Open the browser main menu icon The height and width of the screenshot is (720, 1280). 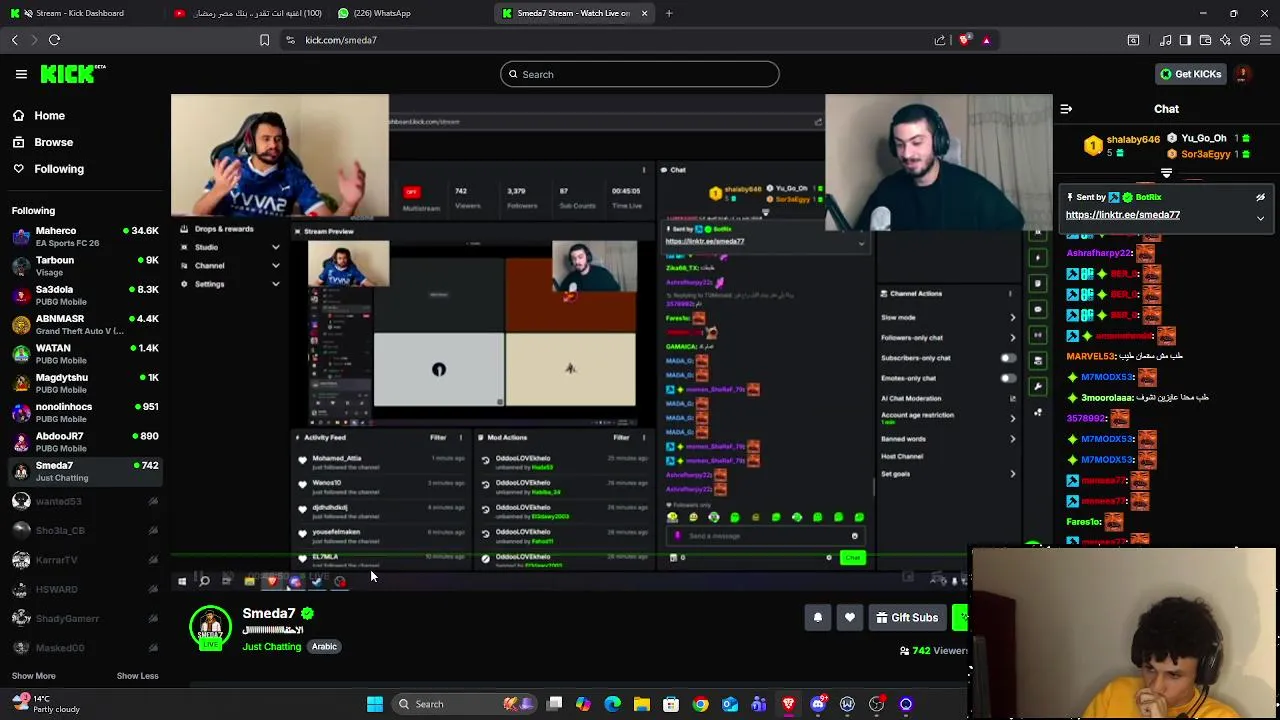point(1265,40)
